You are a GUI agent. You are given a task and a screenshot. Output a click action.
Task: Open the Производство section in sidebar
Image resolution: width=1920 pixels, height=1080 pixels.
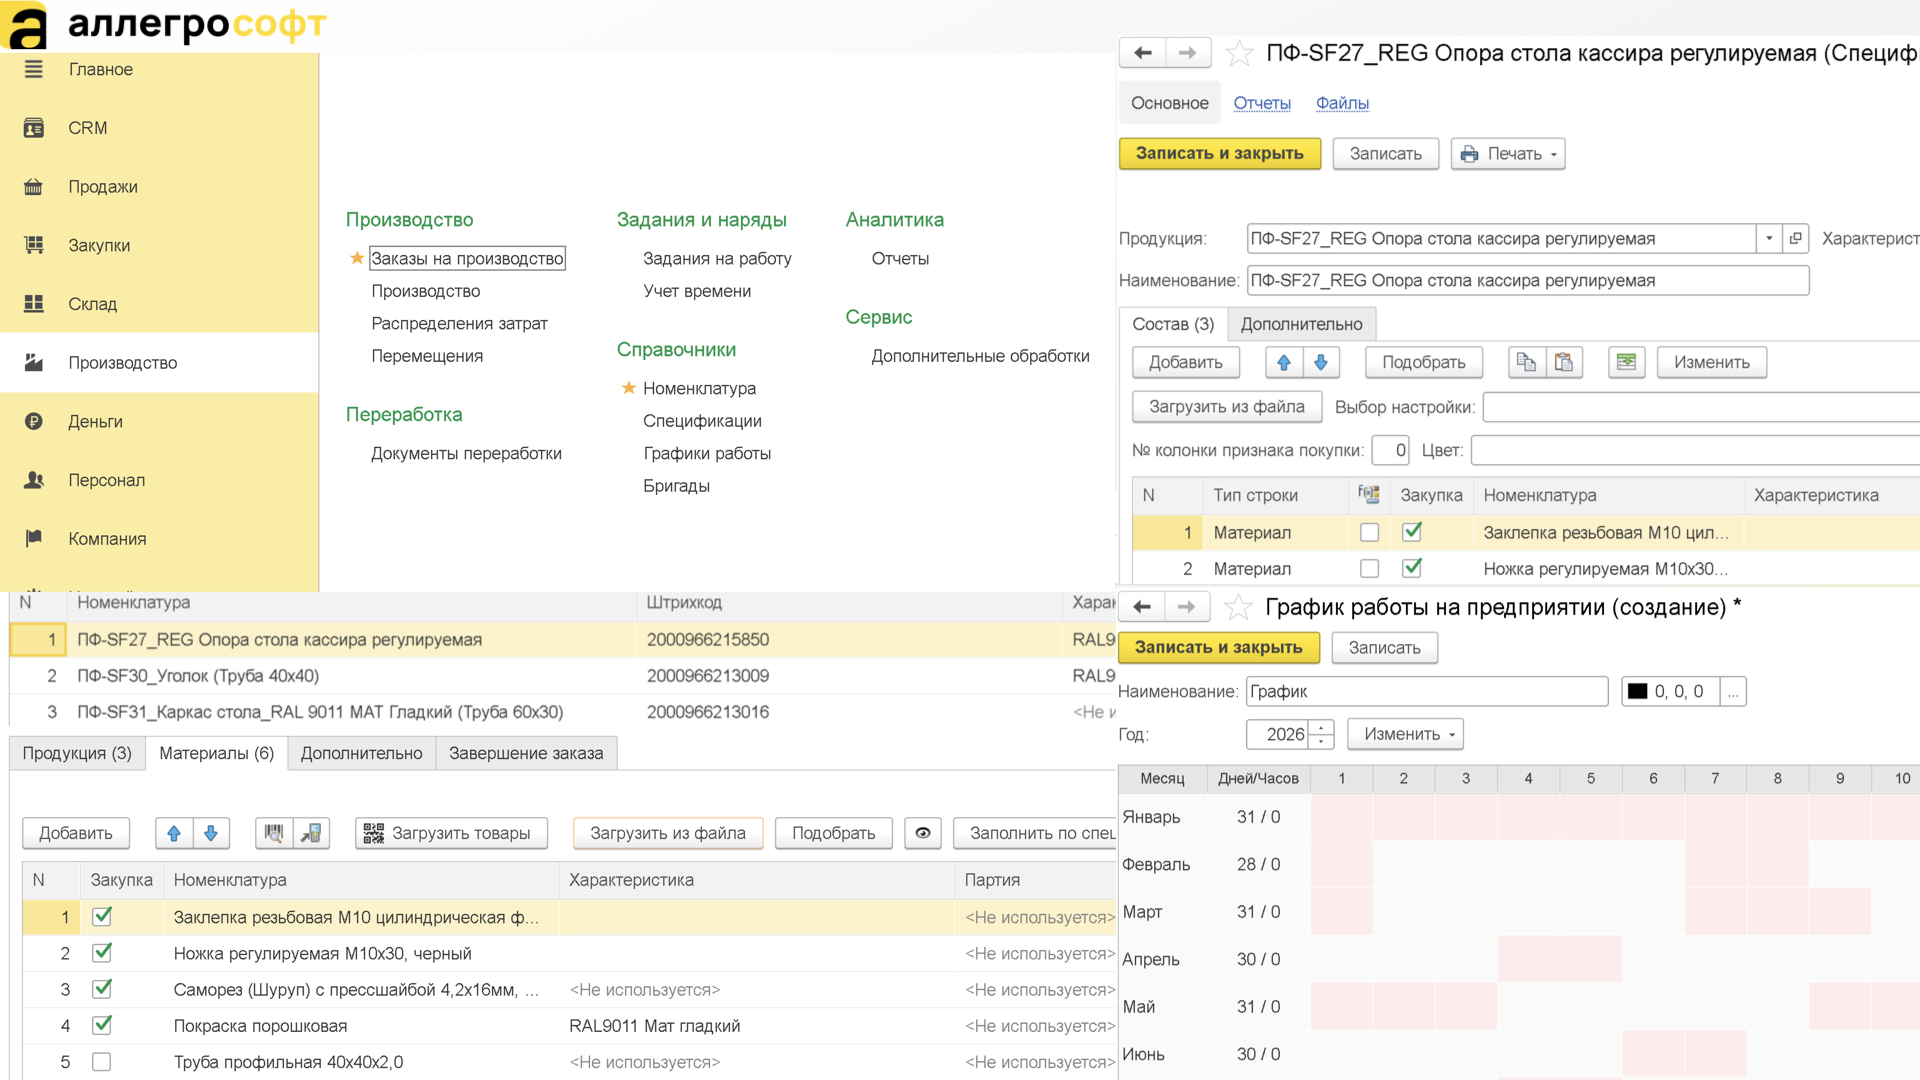[x=122, y=363]
